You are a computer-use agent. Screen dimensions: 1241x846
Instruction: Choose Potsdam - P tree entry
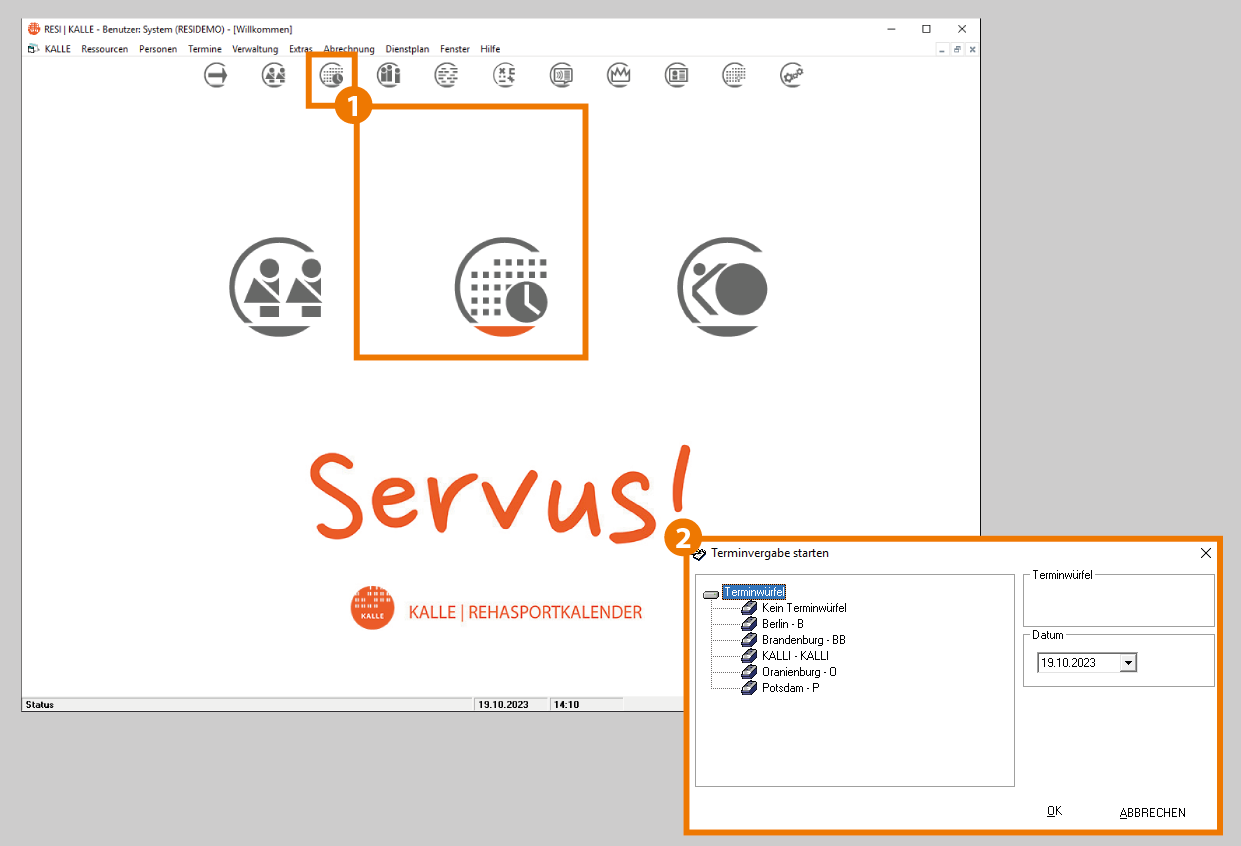point(790,688)
